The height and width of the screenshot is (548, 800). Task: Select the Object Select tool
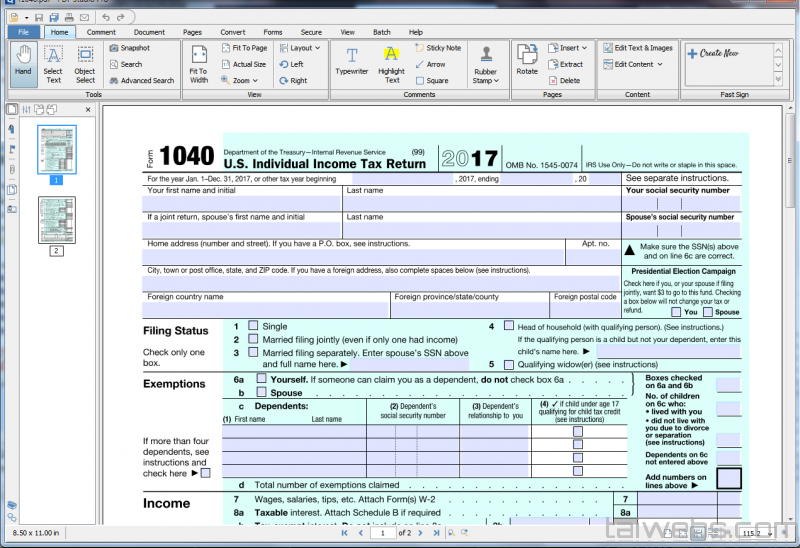85,61
